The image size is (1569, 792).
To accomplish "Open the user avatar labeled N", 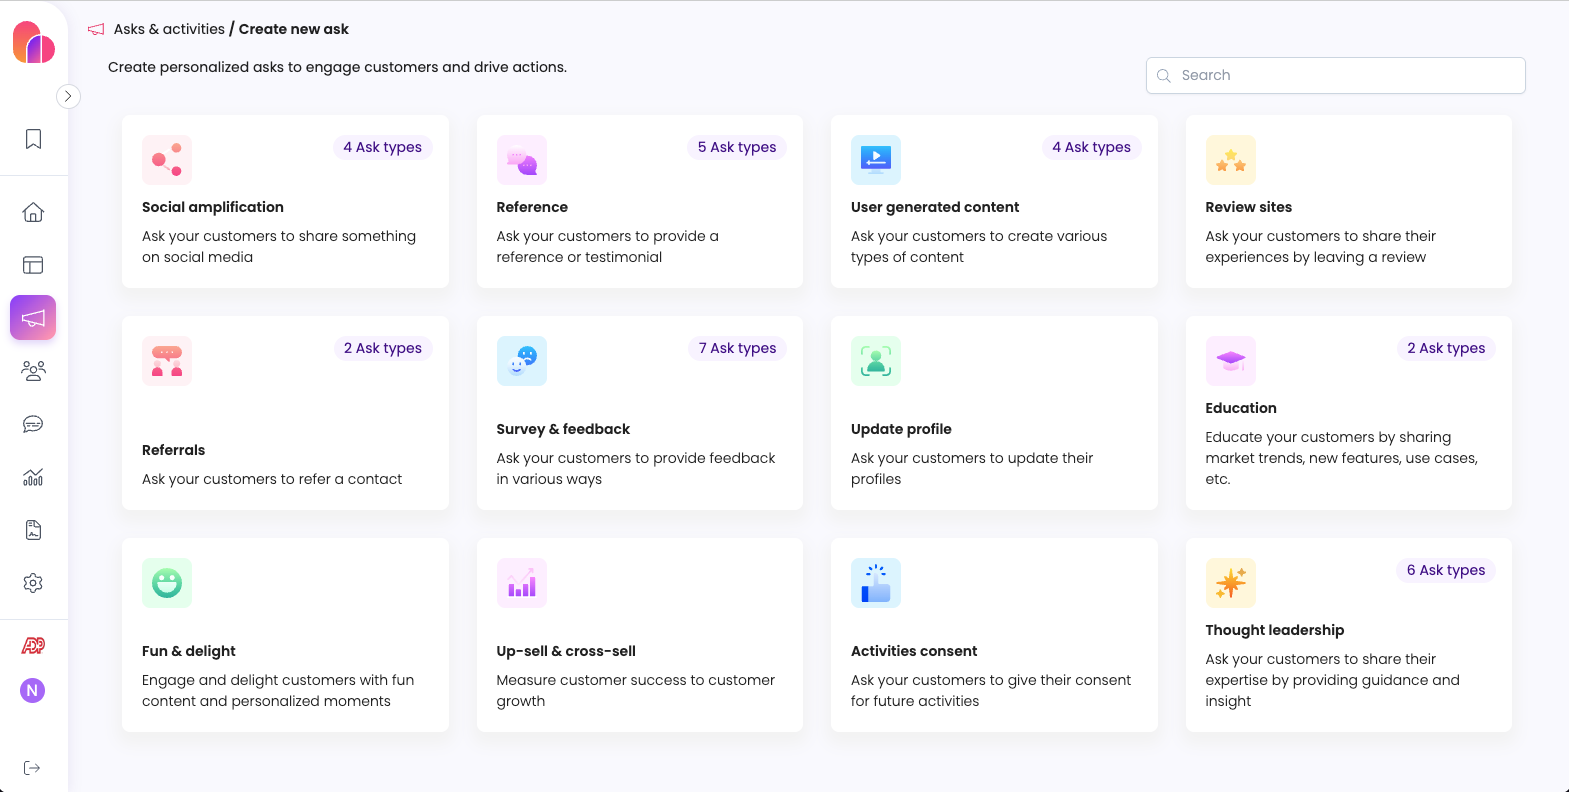I will coord(33,690).
